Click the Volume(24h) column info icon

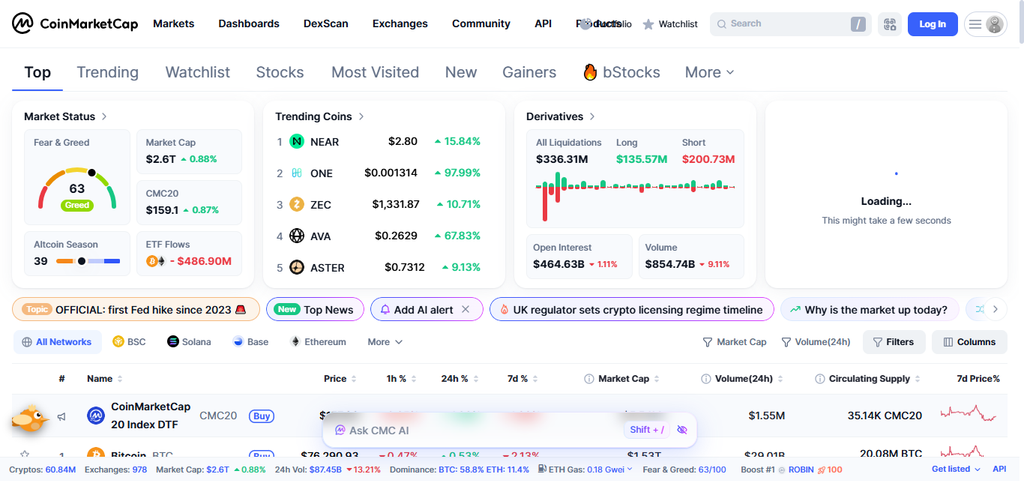705,379
